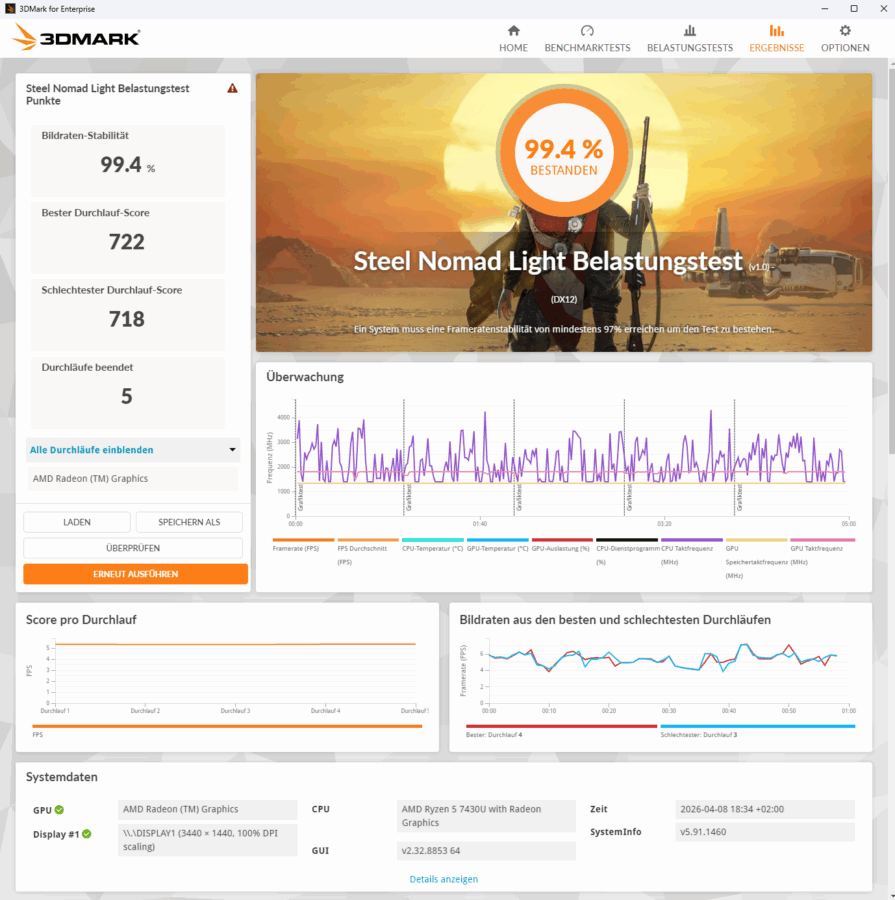
Task: Click the green GPU status checkmark
Action: tap(59, 810)
